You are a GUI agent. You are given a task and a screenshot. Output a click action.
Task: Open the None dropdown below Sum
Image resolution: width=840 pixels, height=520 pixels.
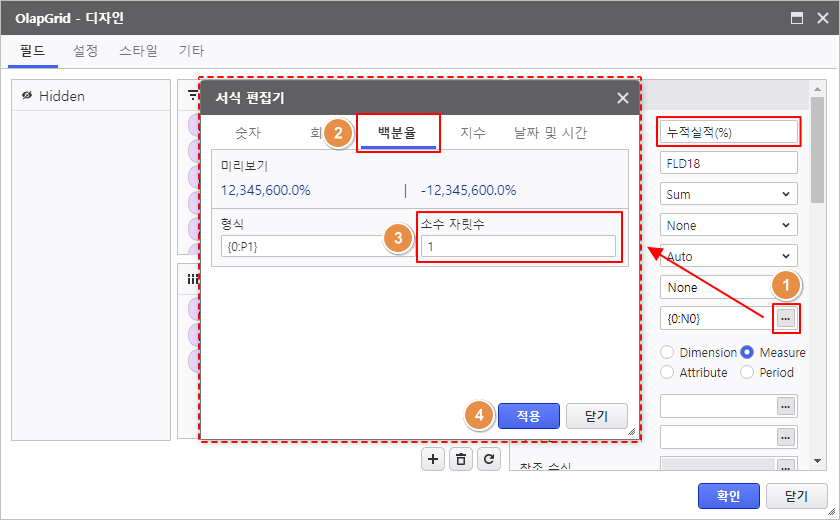pos(728,225)
